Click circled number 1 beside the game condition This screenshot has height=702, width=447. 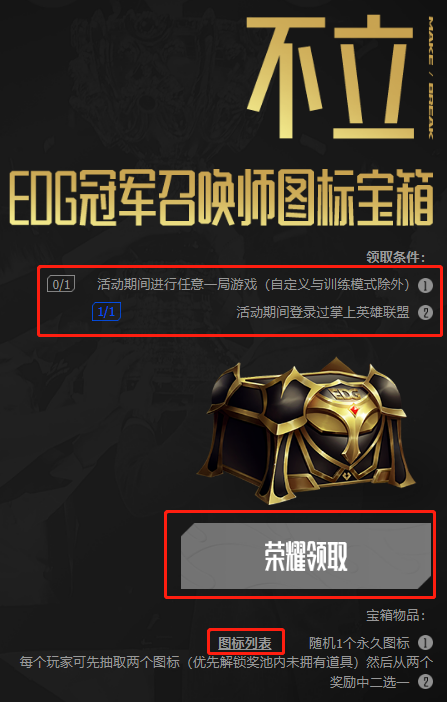point(425,285)
